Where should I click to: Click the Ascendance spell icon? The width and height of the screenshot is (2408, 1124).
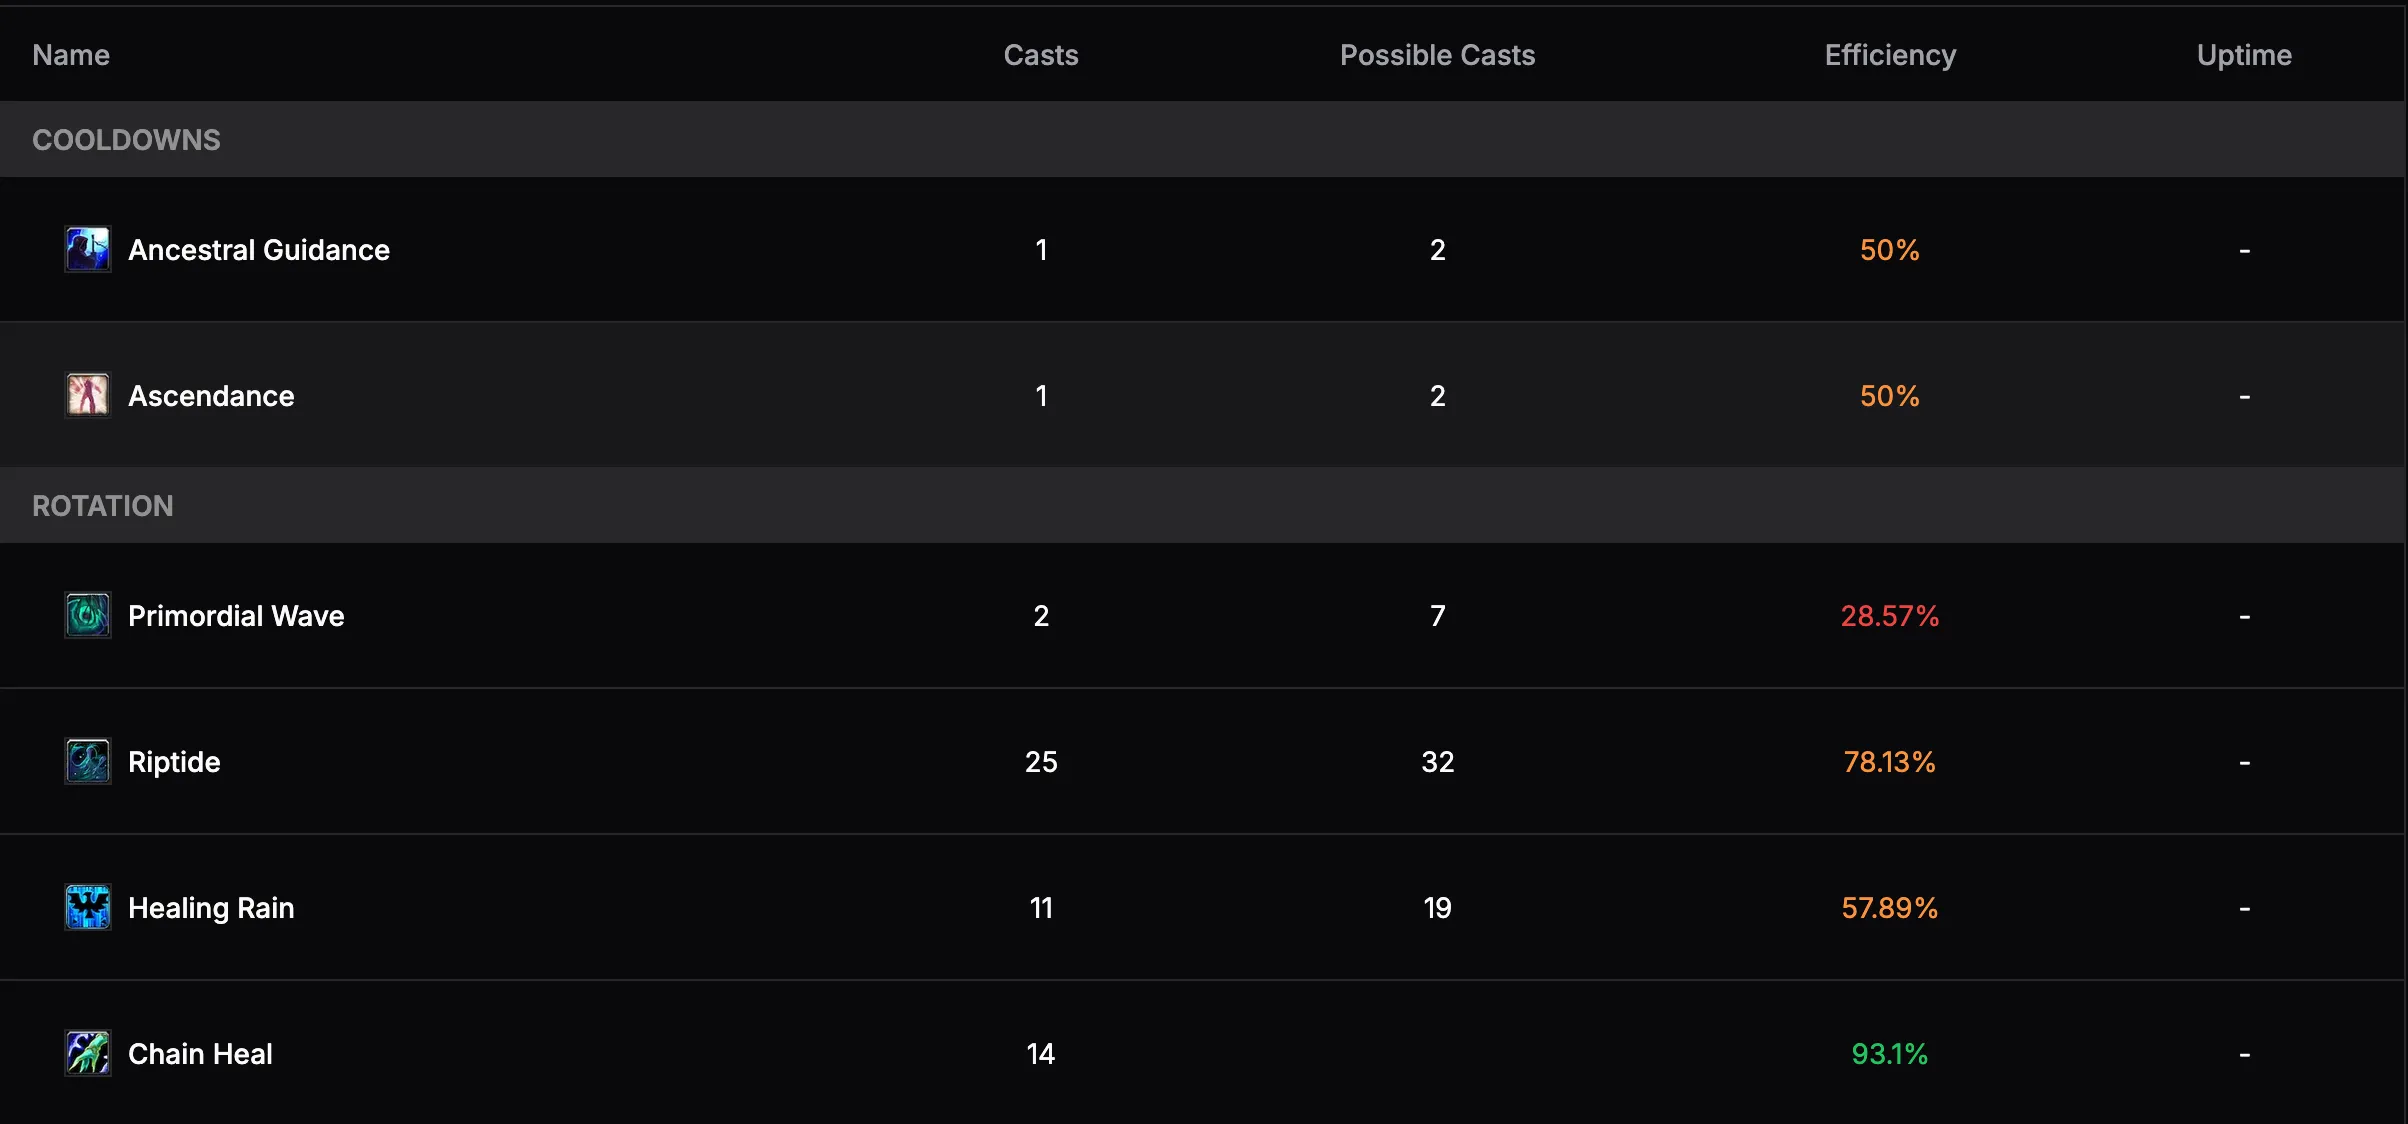coord(88,395)
